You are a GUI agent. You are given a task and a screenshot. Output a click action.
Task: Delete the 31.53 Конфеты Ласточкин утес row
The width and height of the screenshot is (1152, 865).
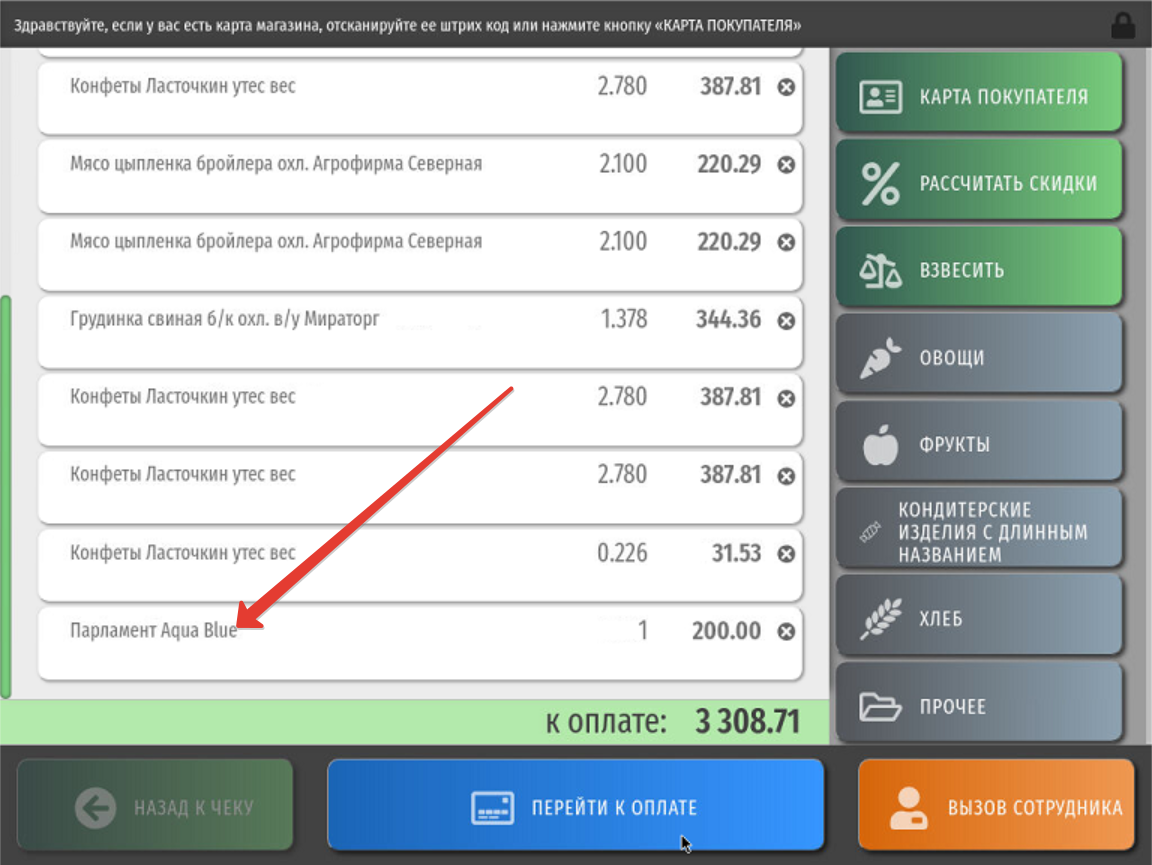(786, 553)
